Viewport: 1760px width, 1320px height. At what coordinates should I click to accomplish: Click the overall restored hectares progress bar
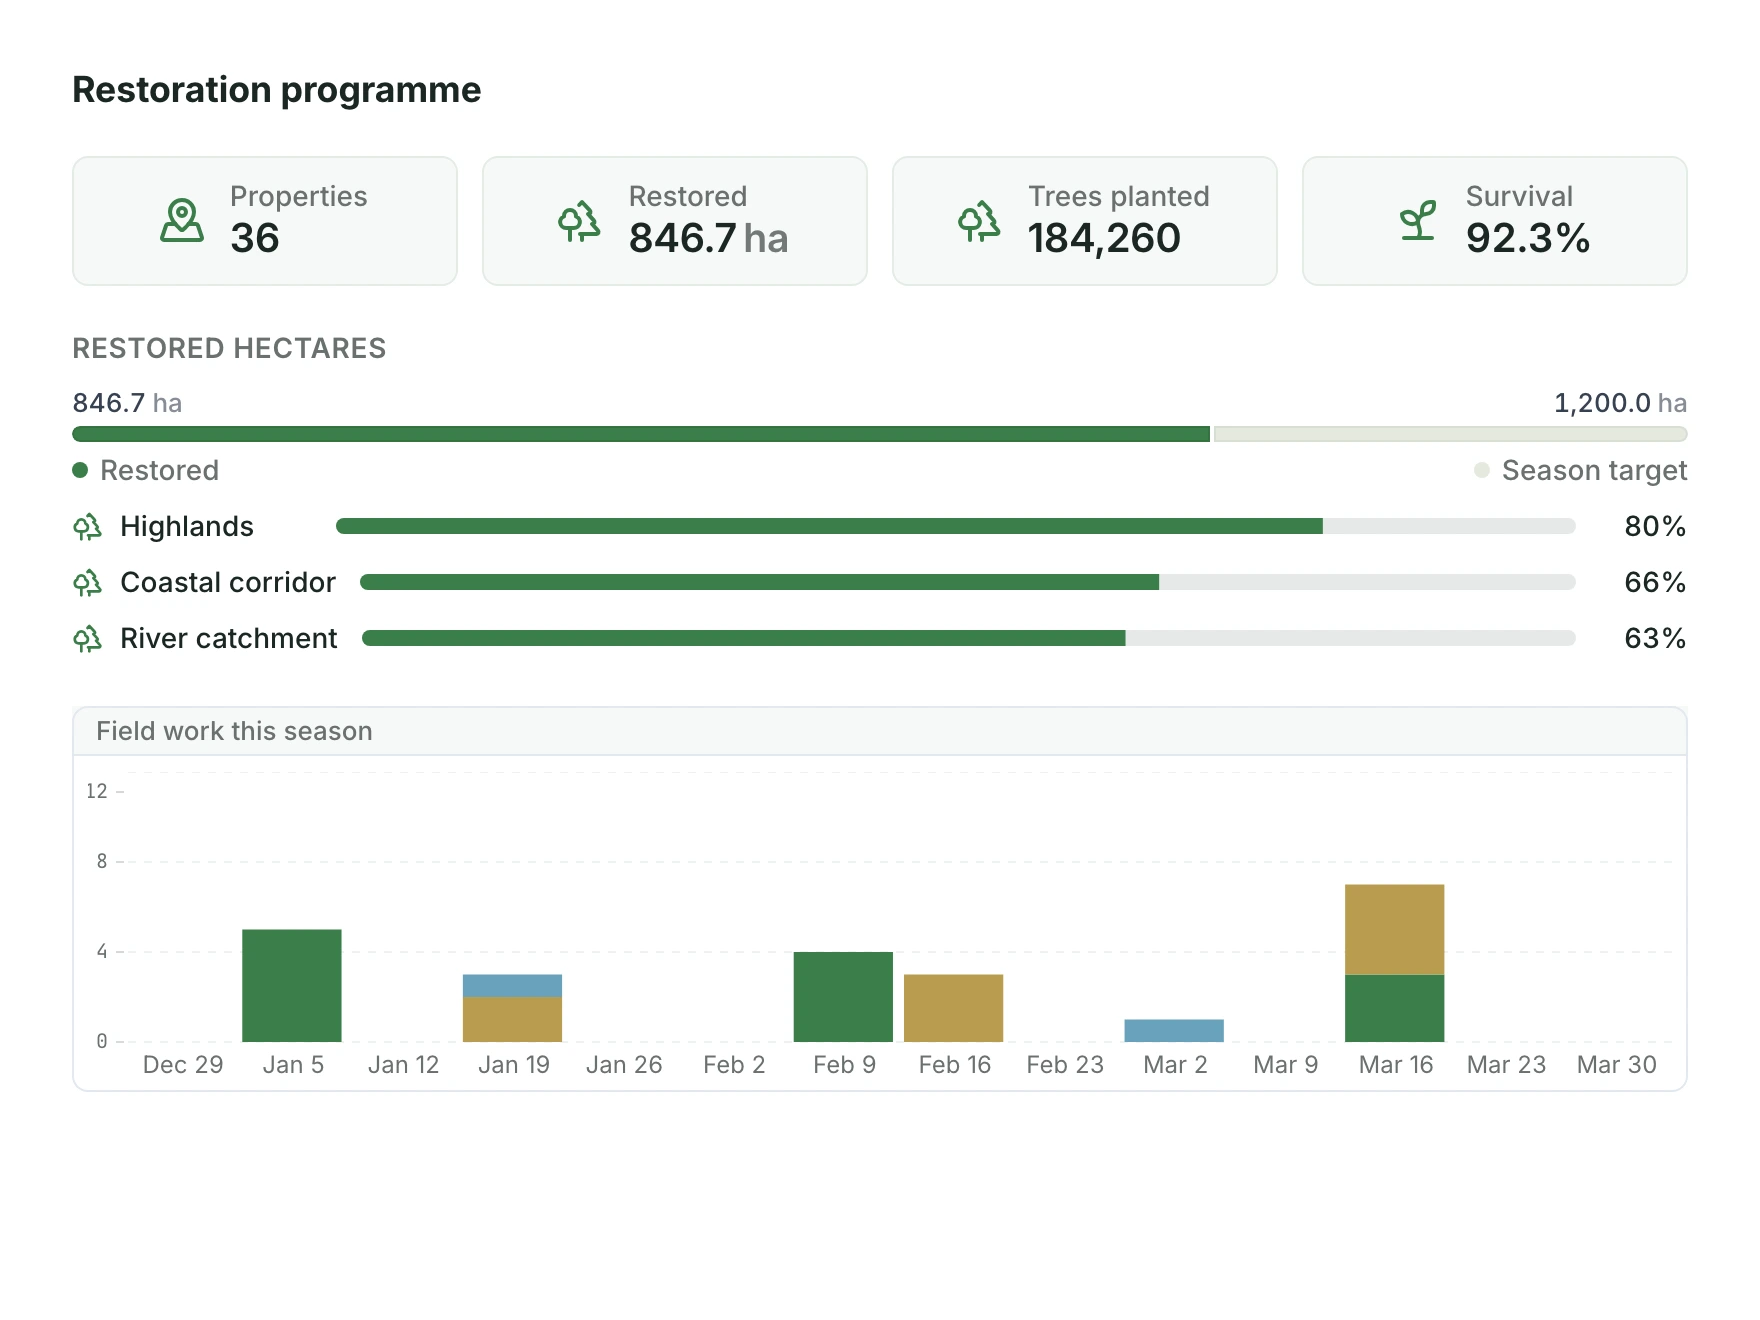coord(880,434)
